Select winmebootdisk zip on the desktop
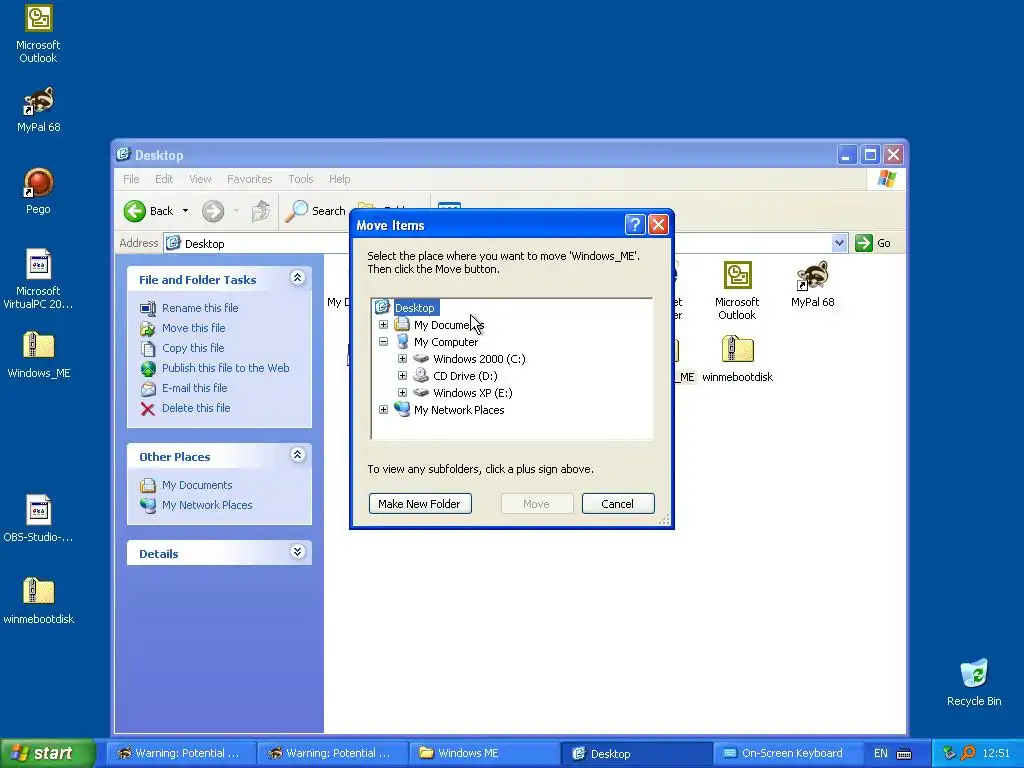The width and height of the screenshot is (1024, 768). 38,601
